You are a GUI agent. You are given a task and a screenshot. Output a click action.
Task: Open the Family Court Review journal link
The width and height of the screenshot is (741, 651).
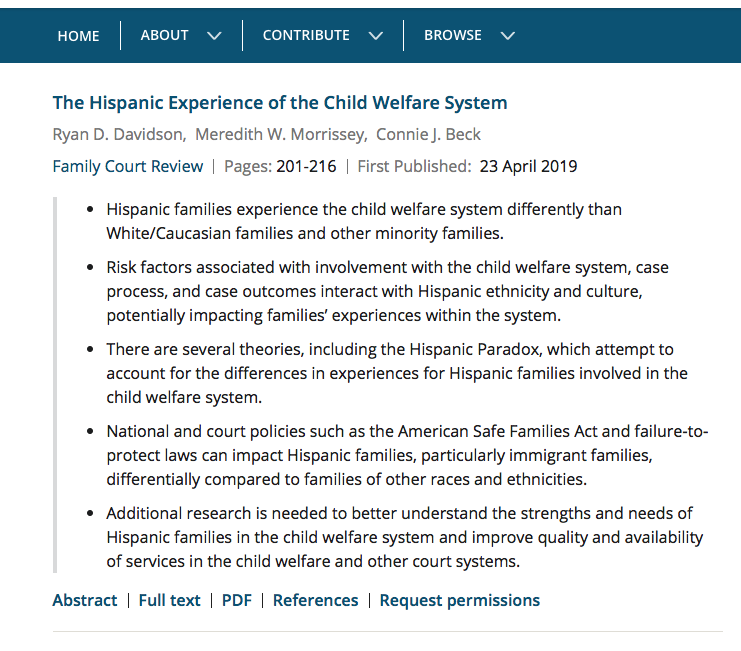(127, 167)
